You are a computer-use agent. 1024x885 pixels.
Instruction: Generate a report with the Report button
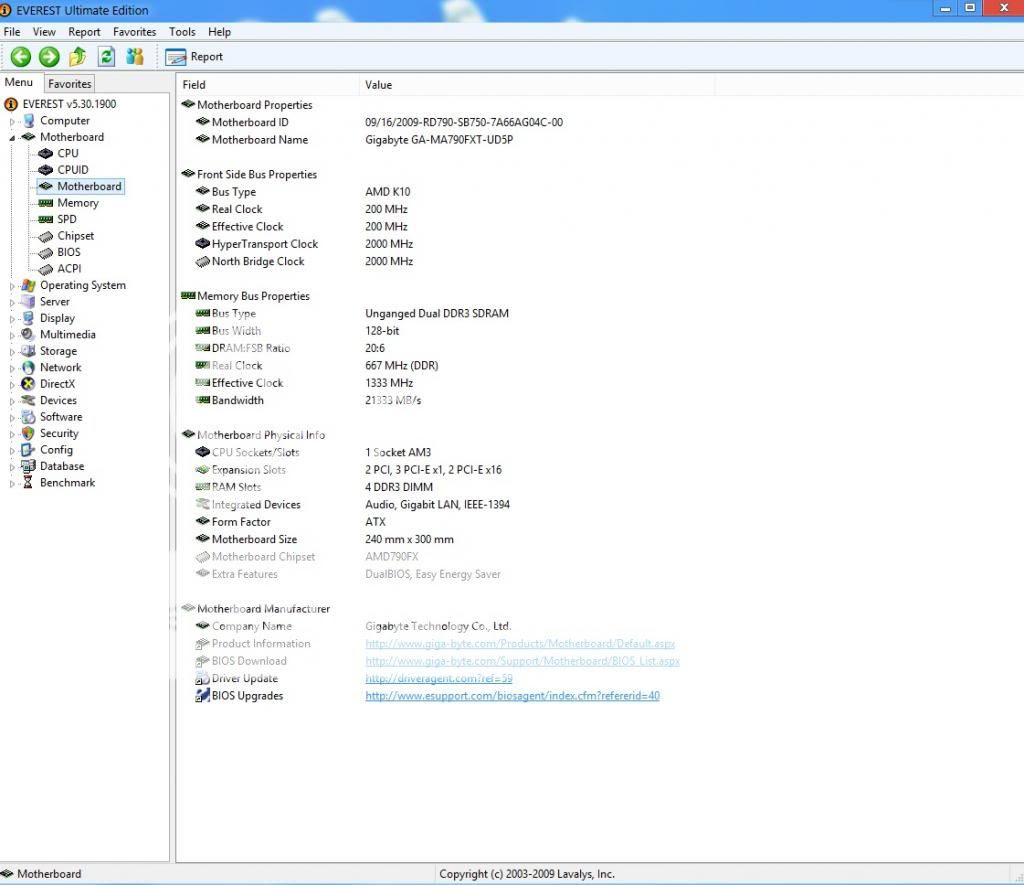tap(194, 57)
